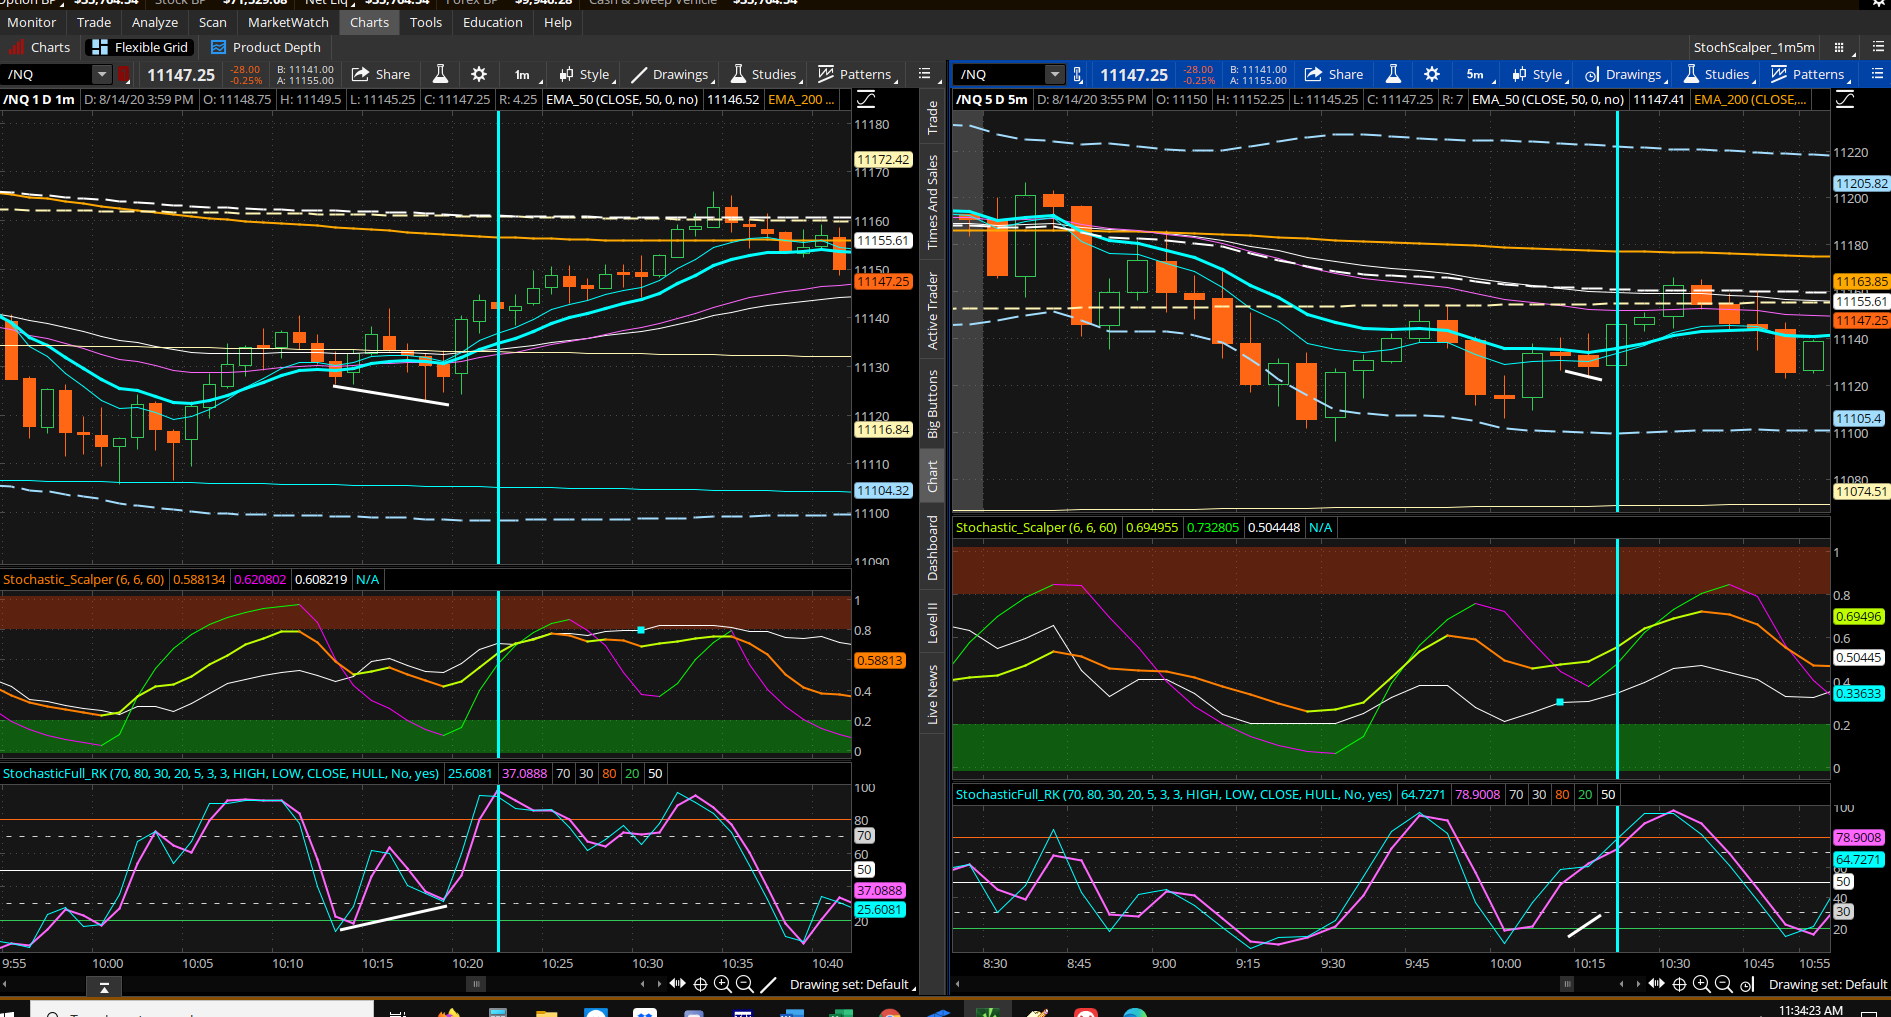Open the StochScalper_1m5m saved grid

pyautogui.click(x=1754, y=47)
